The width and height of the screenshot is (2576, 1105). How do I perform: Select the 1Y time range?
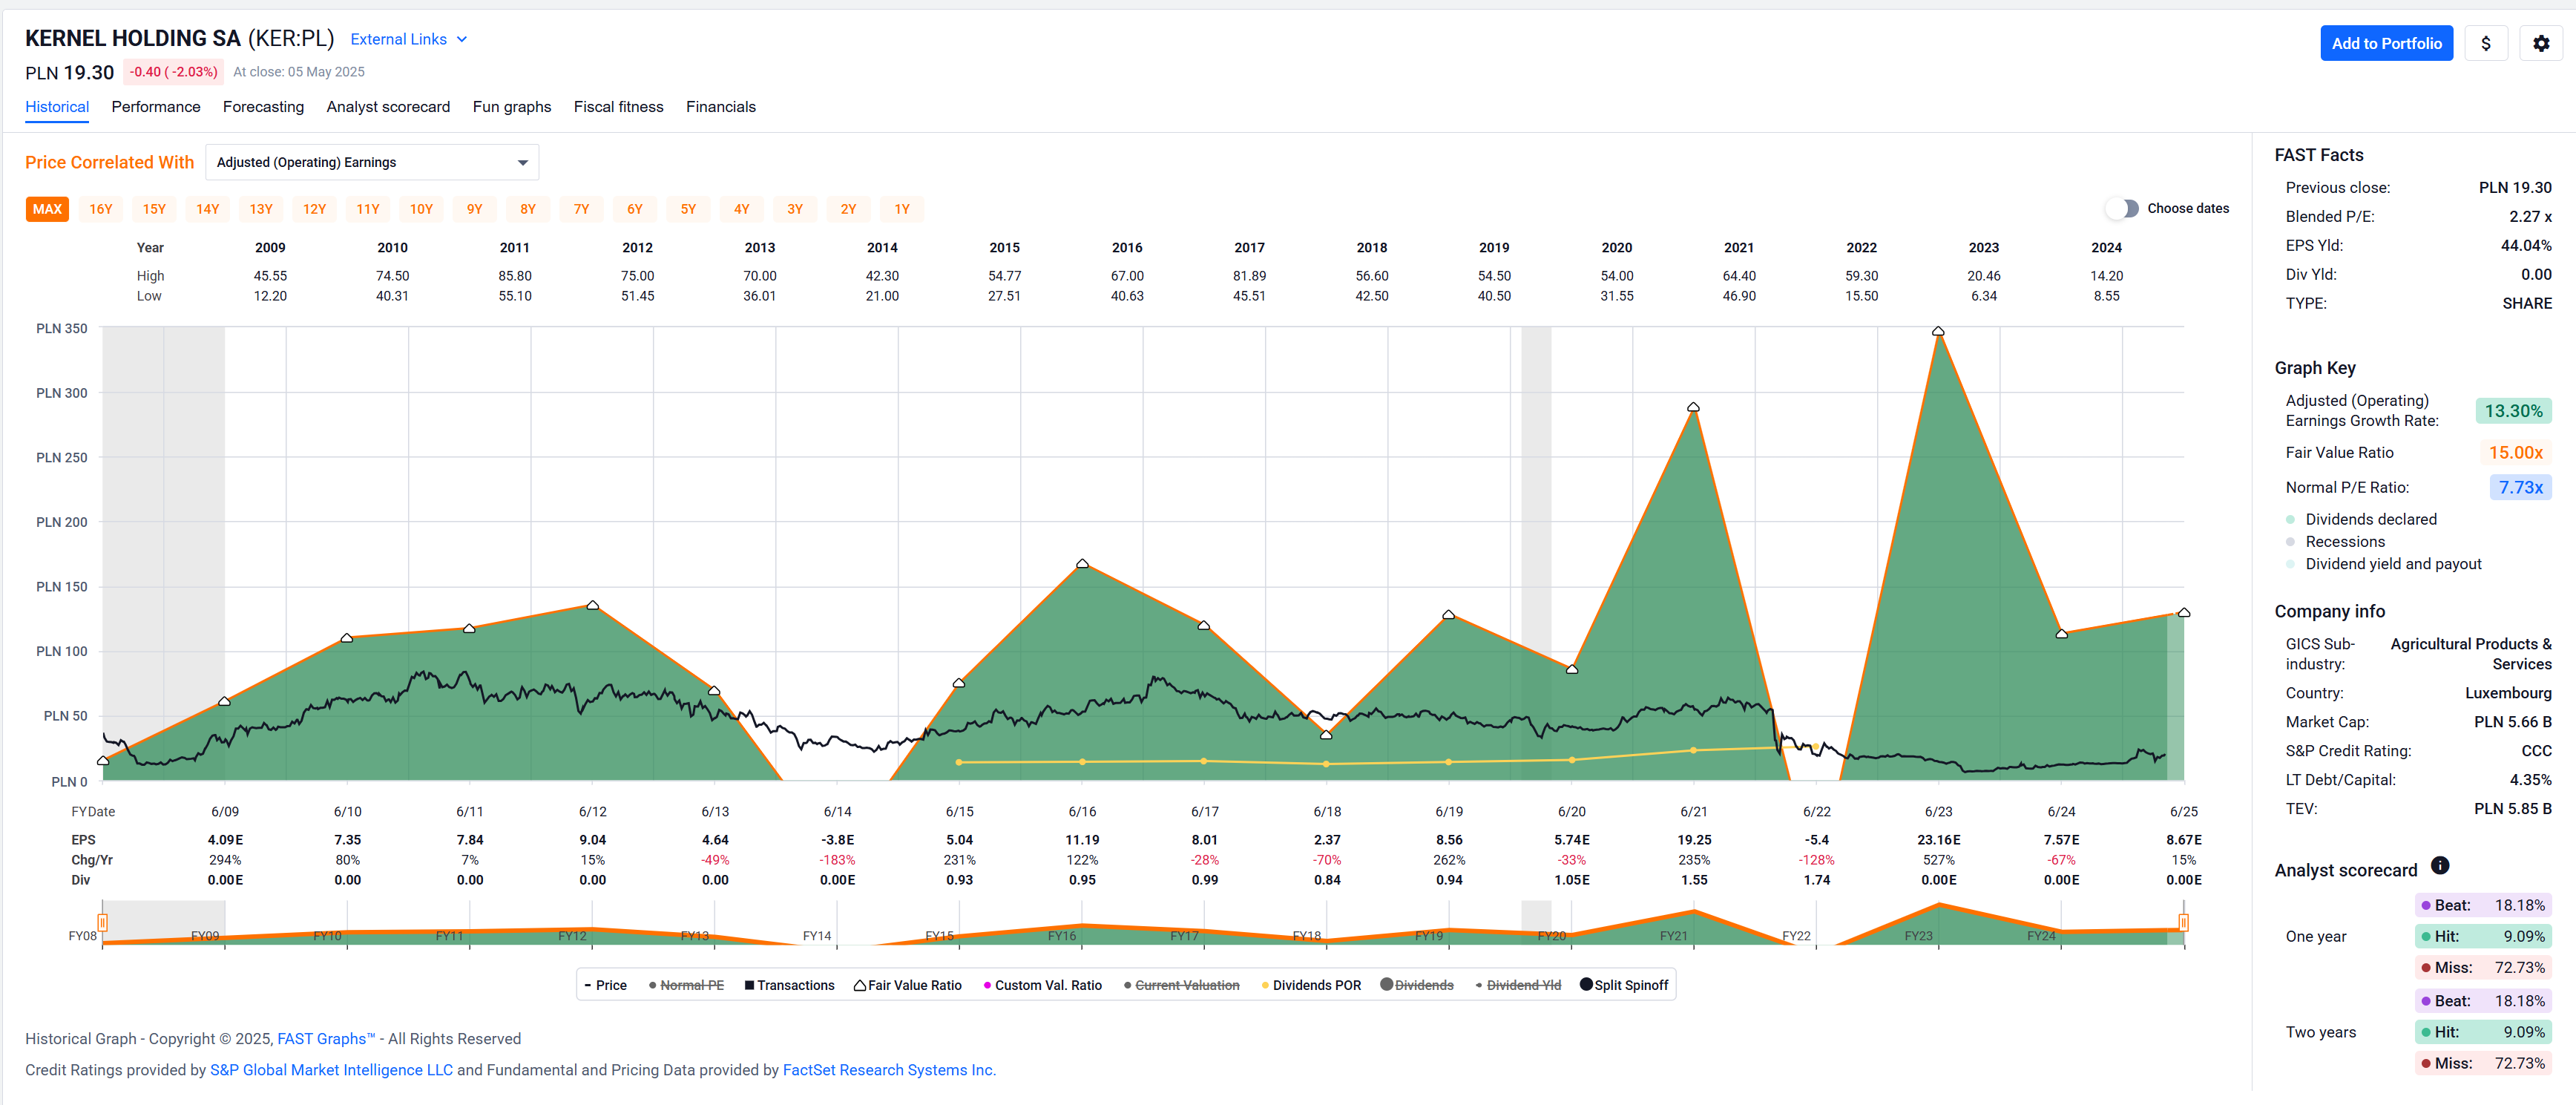click(x=902, y=209)
